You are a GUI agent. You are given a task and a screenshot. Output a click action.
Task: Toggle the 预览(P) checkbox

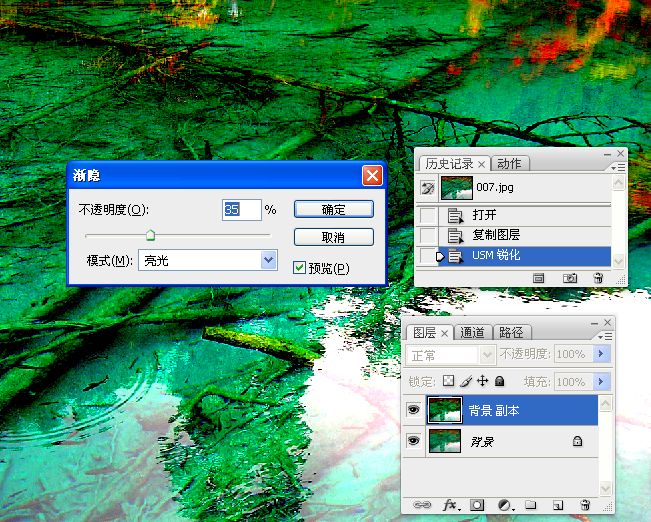pos(299,268)
